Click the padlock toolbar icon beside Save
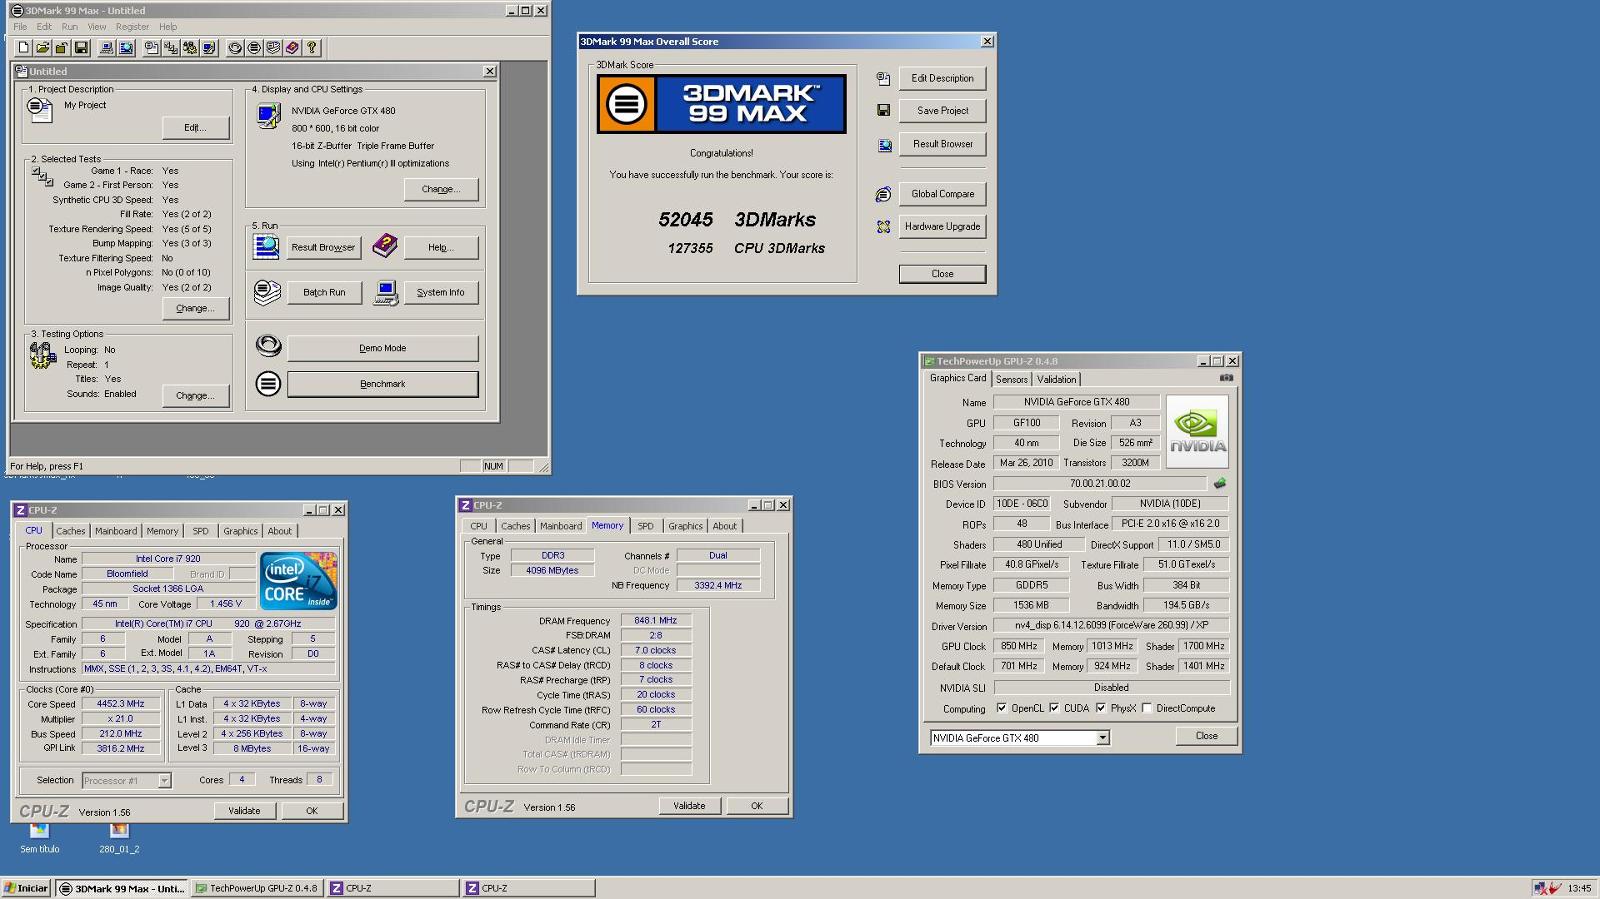Viewport: 1600px width, 899px height. pyautogui.click(x=61, y=47)
